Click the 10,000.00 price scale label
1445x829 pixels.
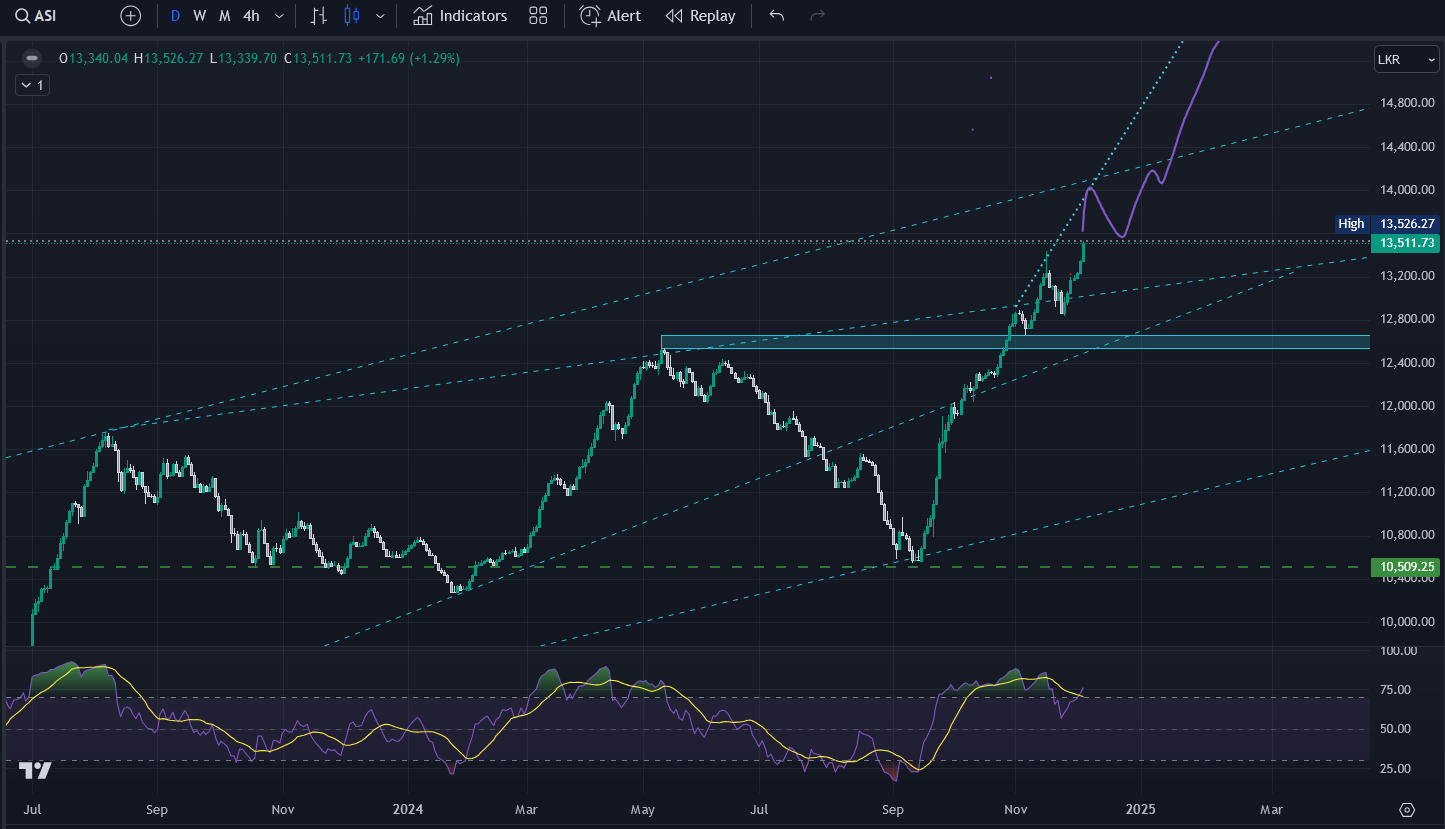point(1408,621)
